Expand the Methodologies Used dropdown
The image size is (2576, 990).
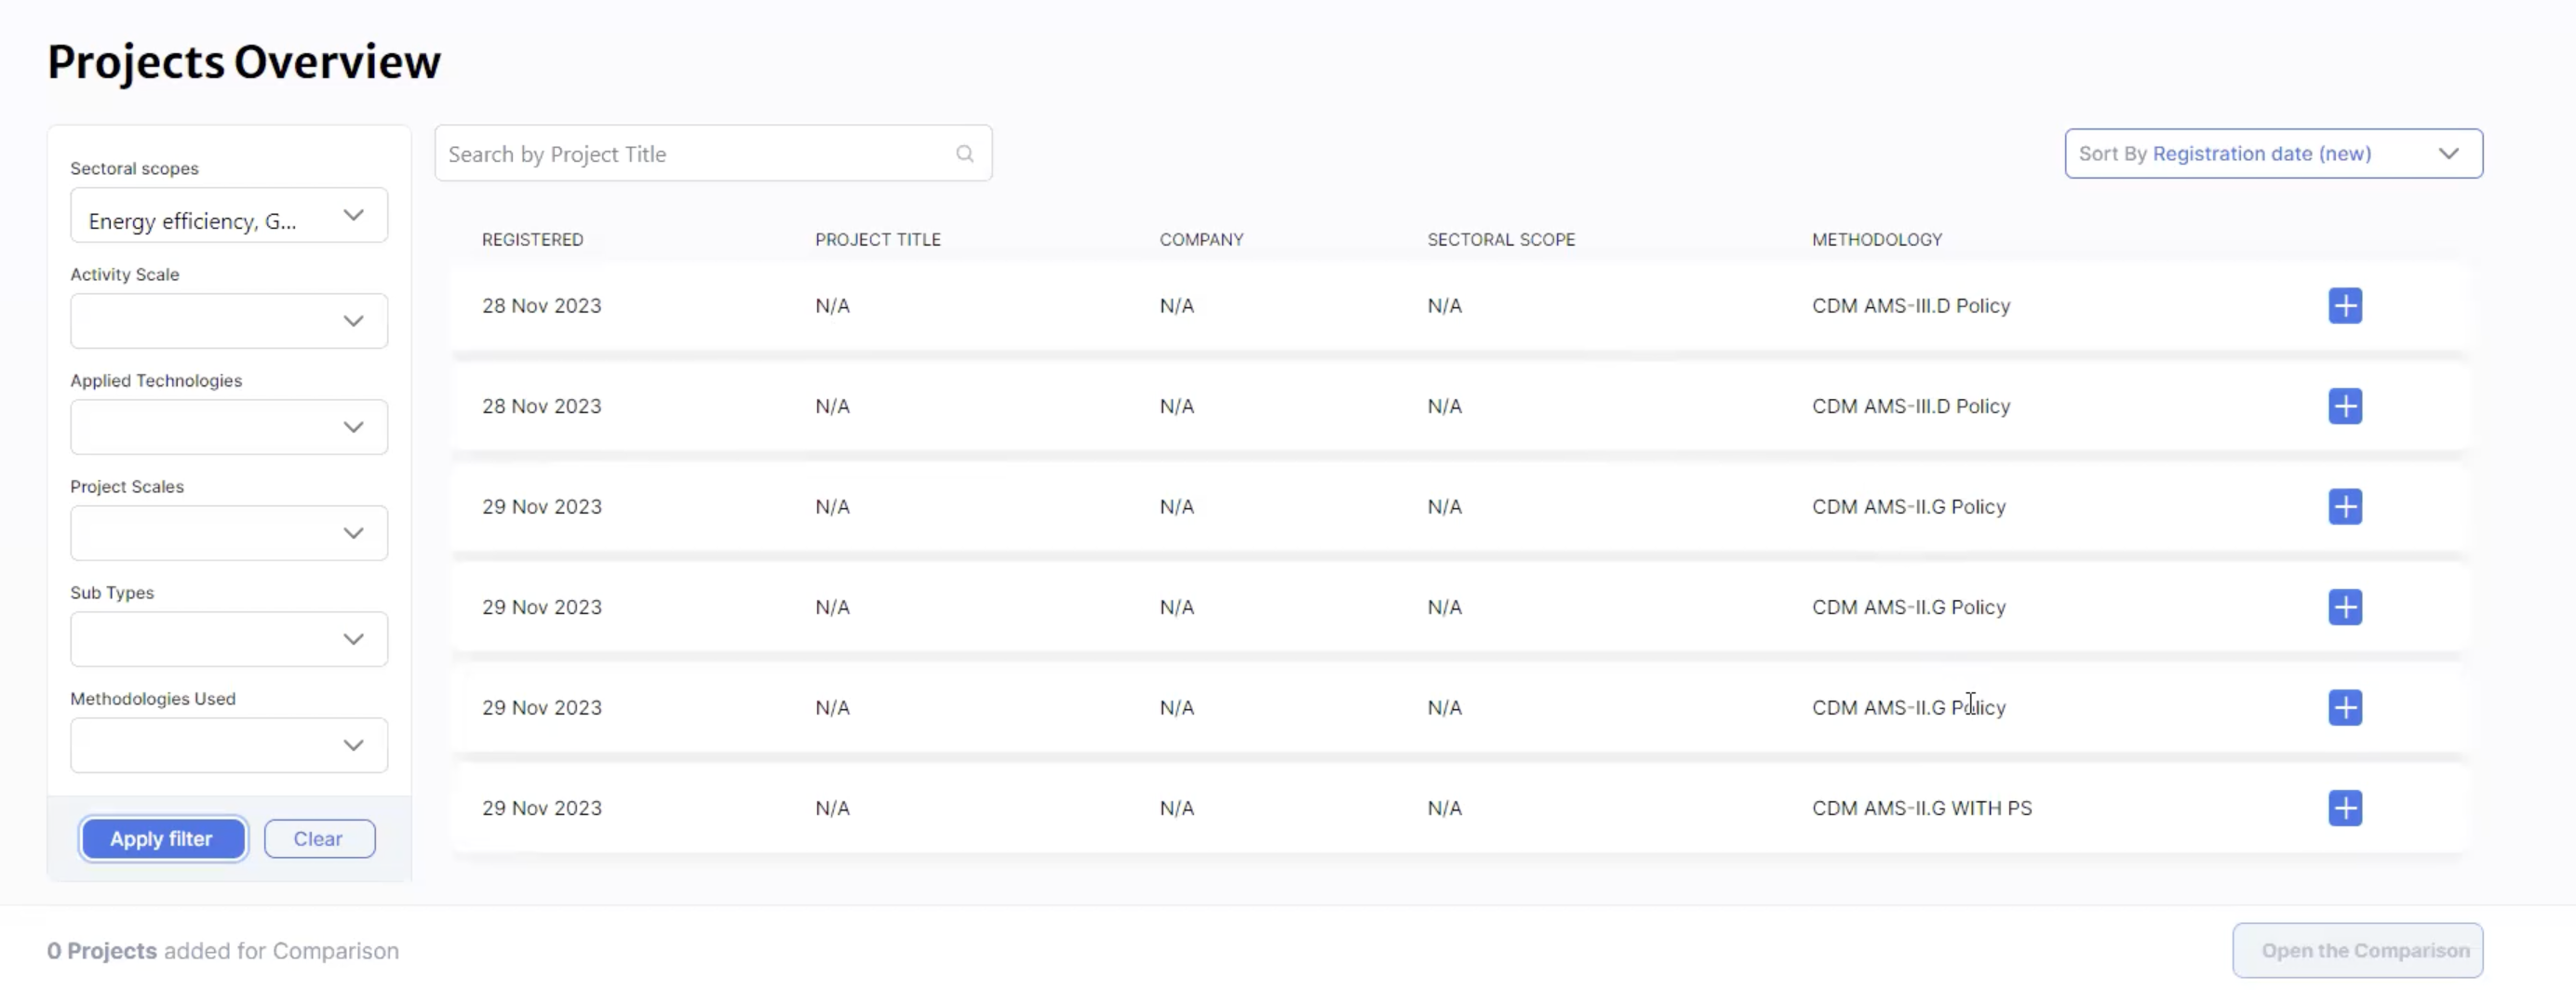coord(229,746)
